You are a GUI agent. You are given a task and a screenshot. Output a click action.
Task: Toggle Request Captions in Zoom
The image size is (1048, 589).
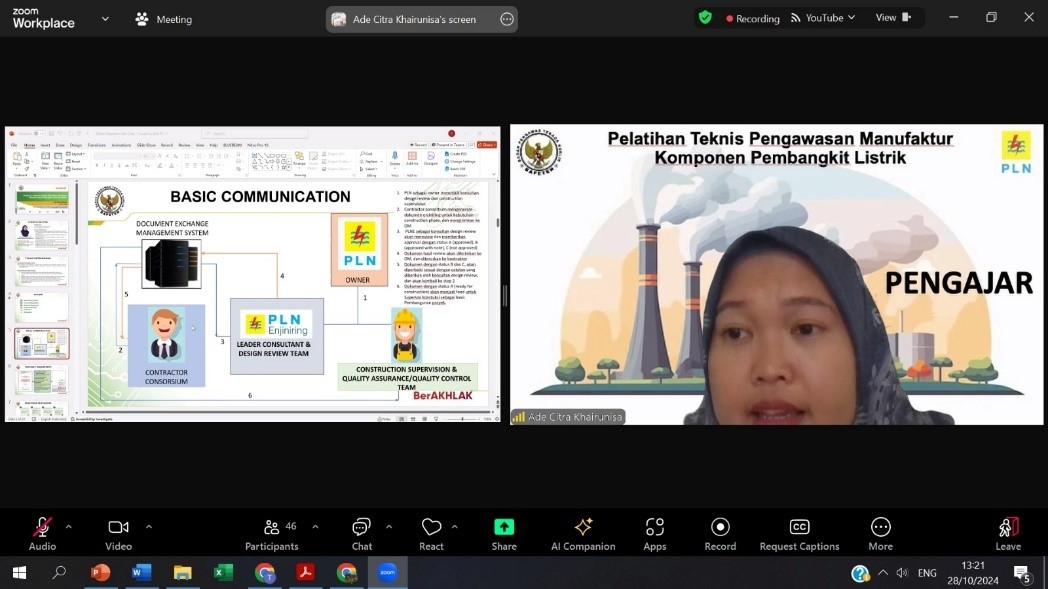point(799,536)
